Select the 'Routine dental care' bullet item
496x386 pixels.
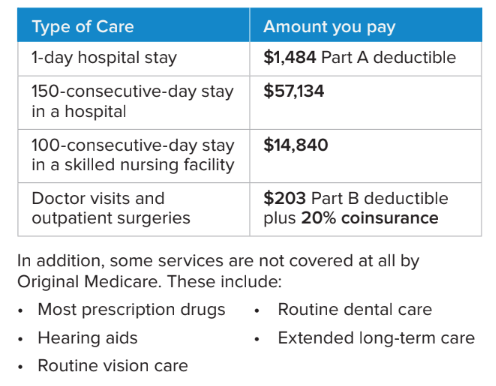click(355, 310)
